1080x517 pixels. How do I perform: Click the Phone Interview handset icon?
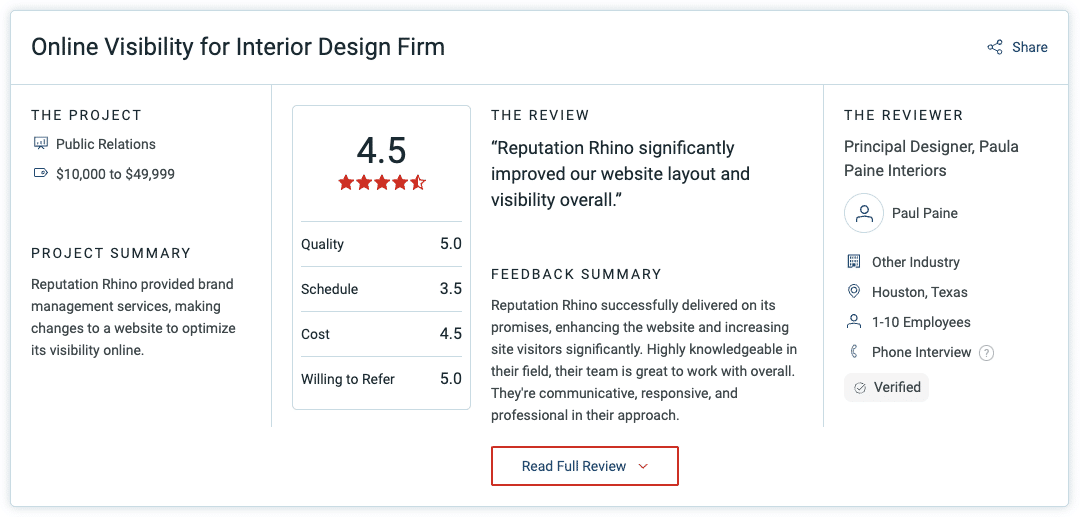click(x=854, y=352)
